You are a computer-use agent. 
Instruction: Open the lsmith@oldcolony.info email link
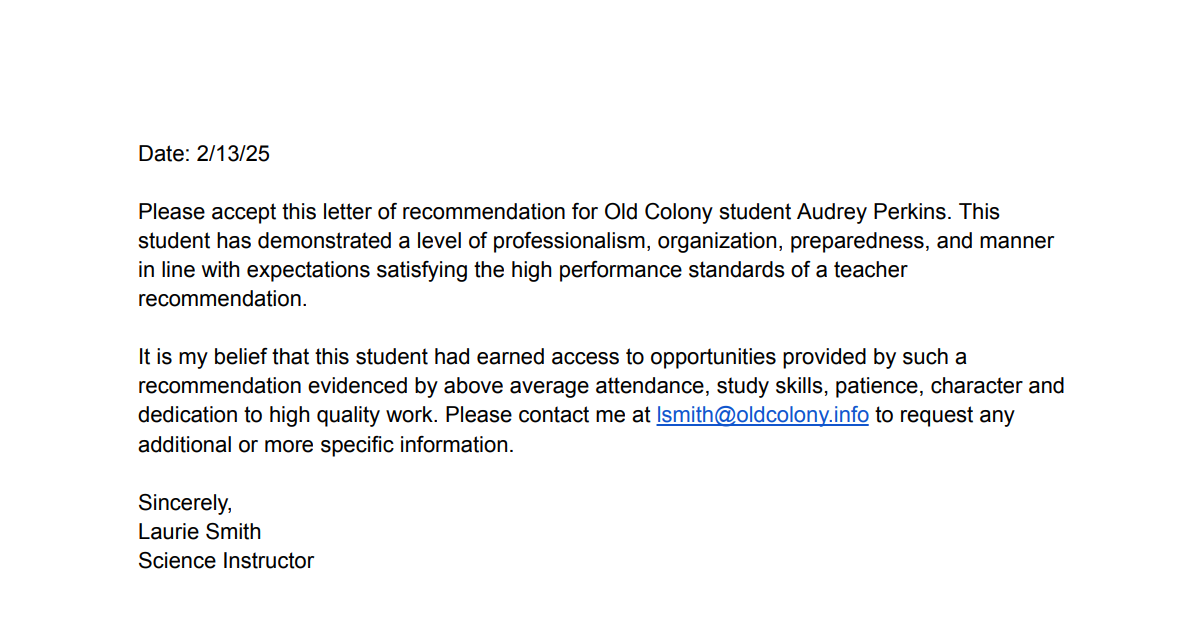click(762, 415)
